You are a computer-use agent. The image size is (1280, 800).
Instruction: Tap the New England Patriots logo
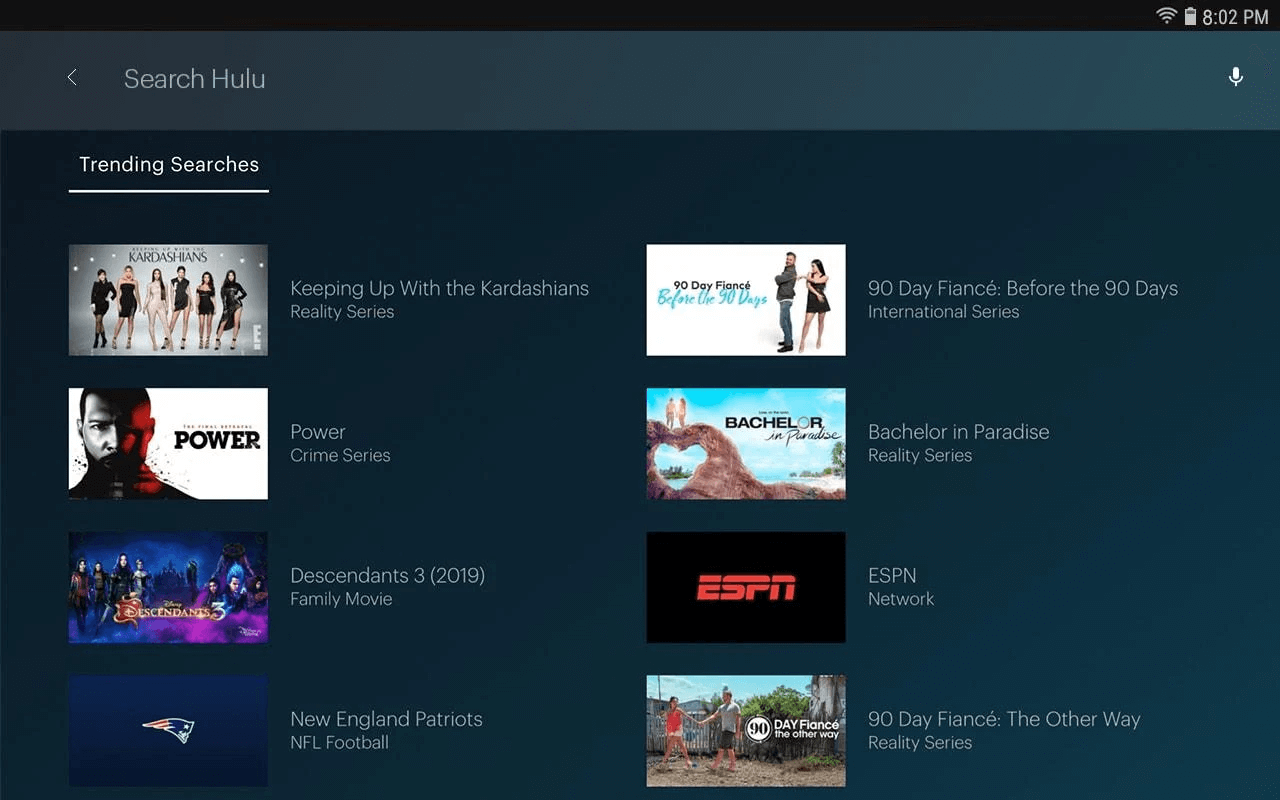pos(167,731)
